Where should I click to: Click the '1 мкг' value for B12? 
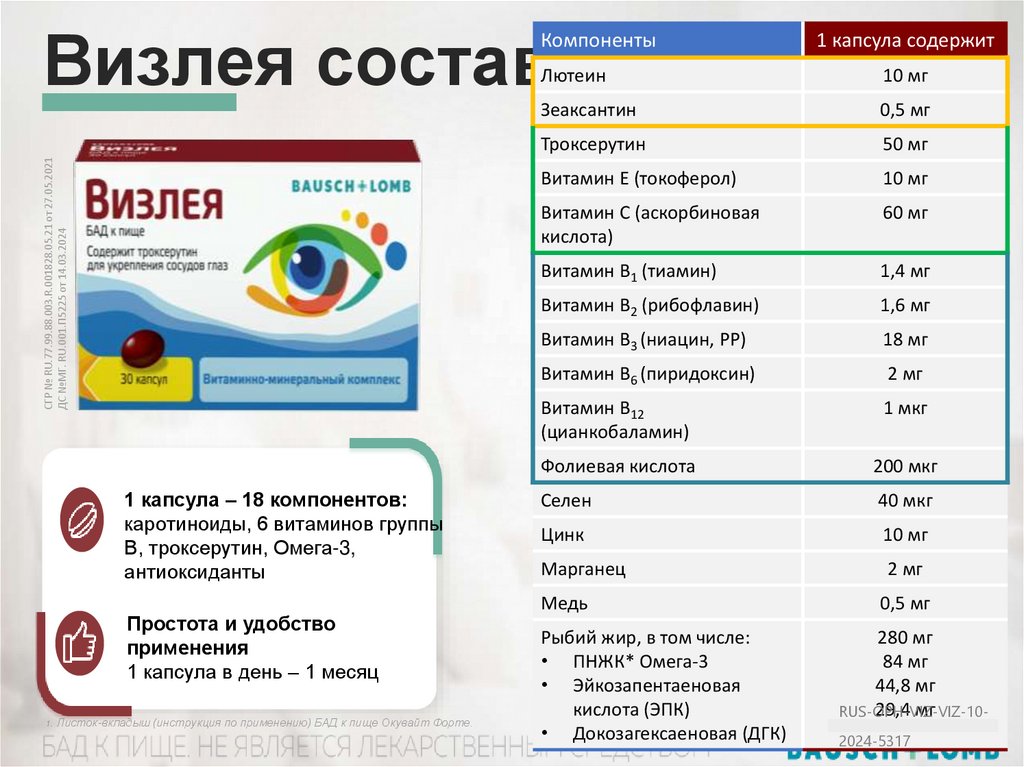click(x=905, y=408)
